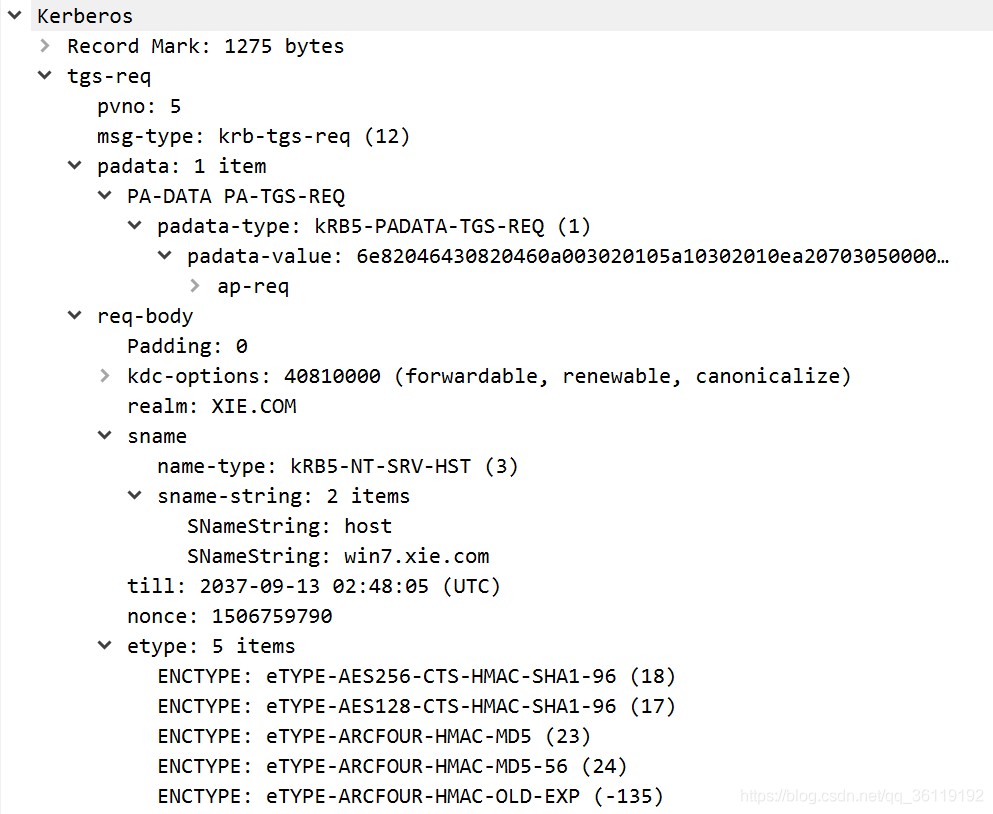The height and width of the screenshot is (814, 993).
Task: Collapse the sname-string: 2 items node
Action: click(134, 495)
